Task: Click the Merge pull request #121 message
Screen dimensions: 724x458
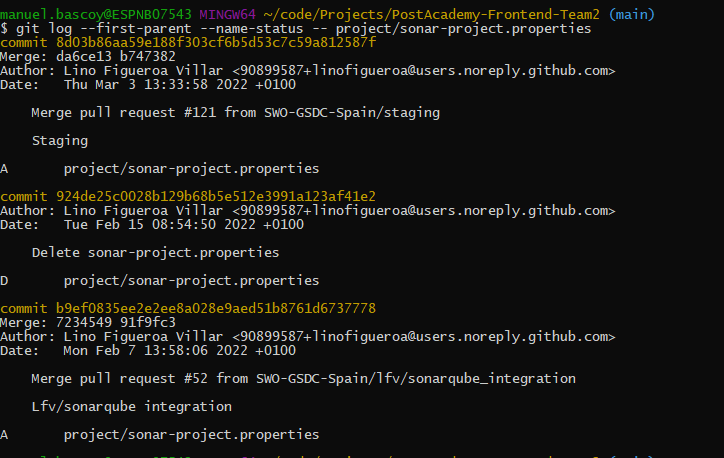Action: click(x=235, y=113)
